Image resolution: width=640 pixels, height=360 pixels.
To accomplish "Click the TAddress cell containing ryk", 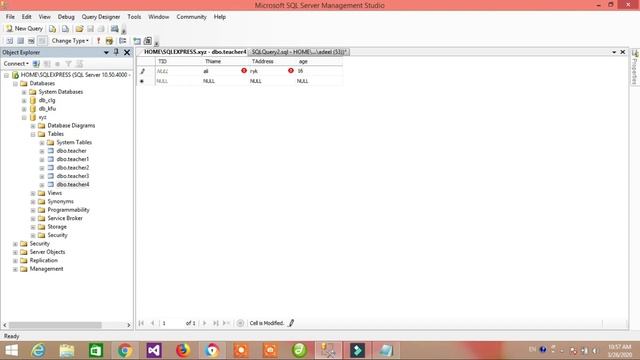I will 272,71.
